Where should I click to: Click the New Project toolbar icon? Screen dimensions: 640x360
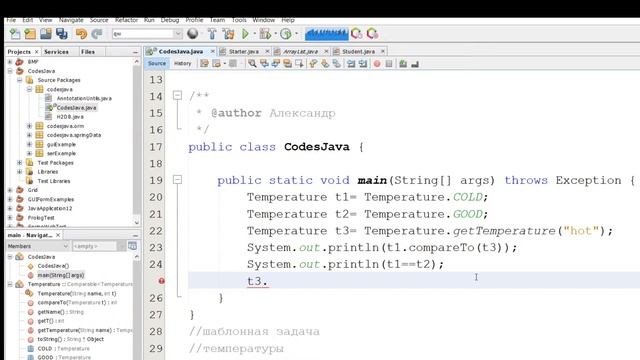click(30, 34)
